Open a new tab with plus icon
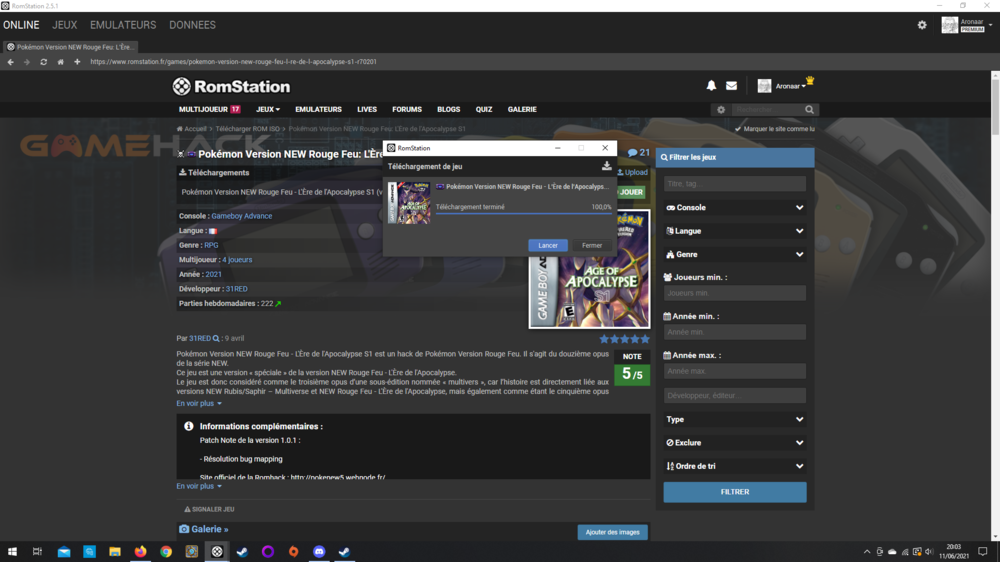Image resolution: width=1000 pixels, height=562 pixels. 77,62
